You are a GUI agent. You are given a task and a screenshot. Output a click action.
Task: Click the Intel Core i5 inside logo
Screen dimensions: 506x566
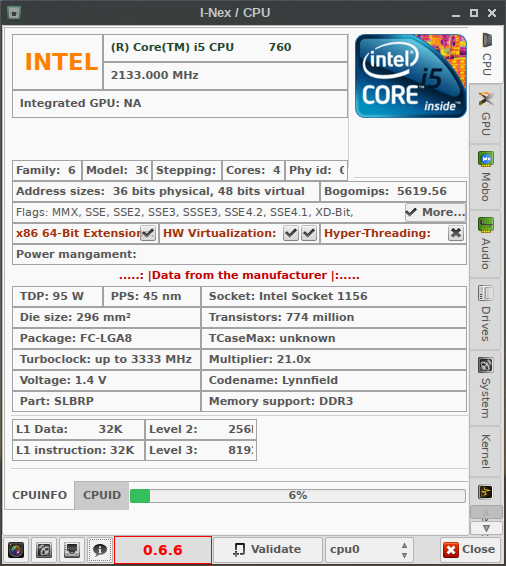point(411,76)
